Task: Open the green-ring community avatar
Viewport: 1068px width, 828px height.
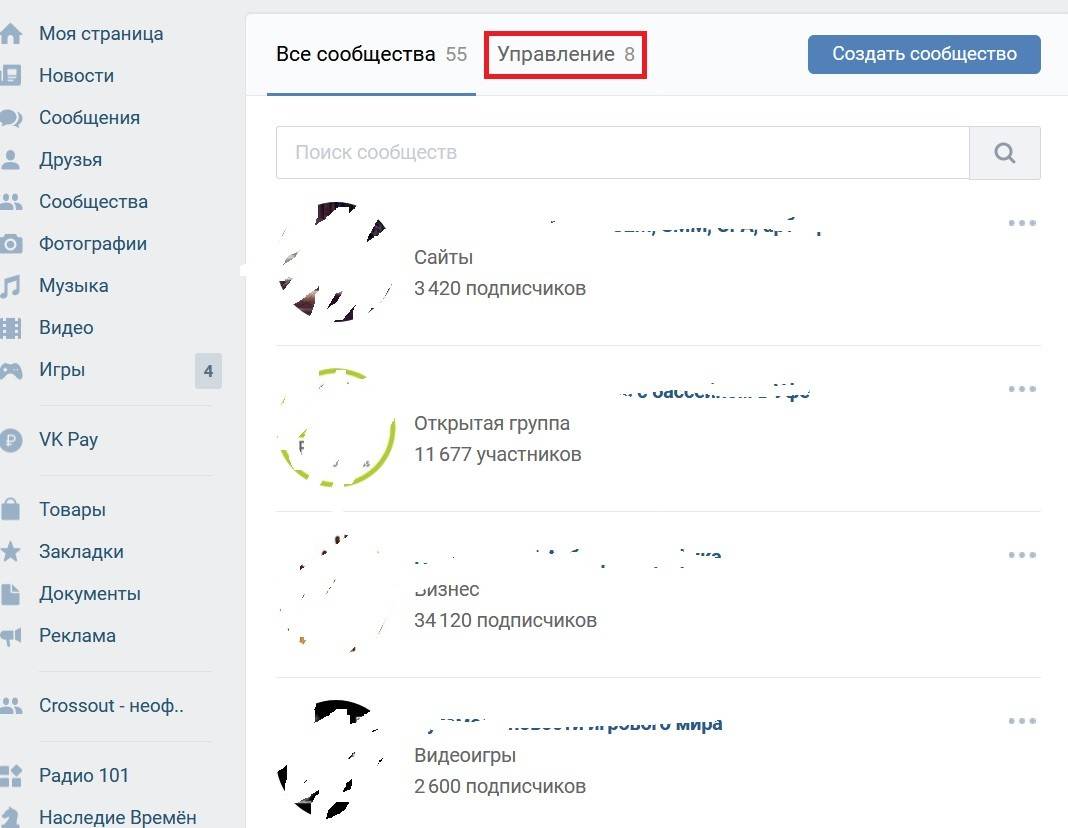Action: tap(337, 428)
